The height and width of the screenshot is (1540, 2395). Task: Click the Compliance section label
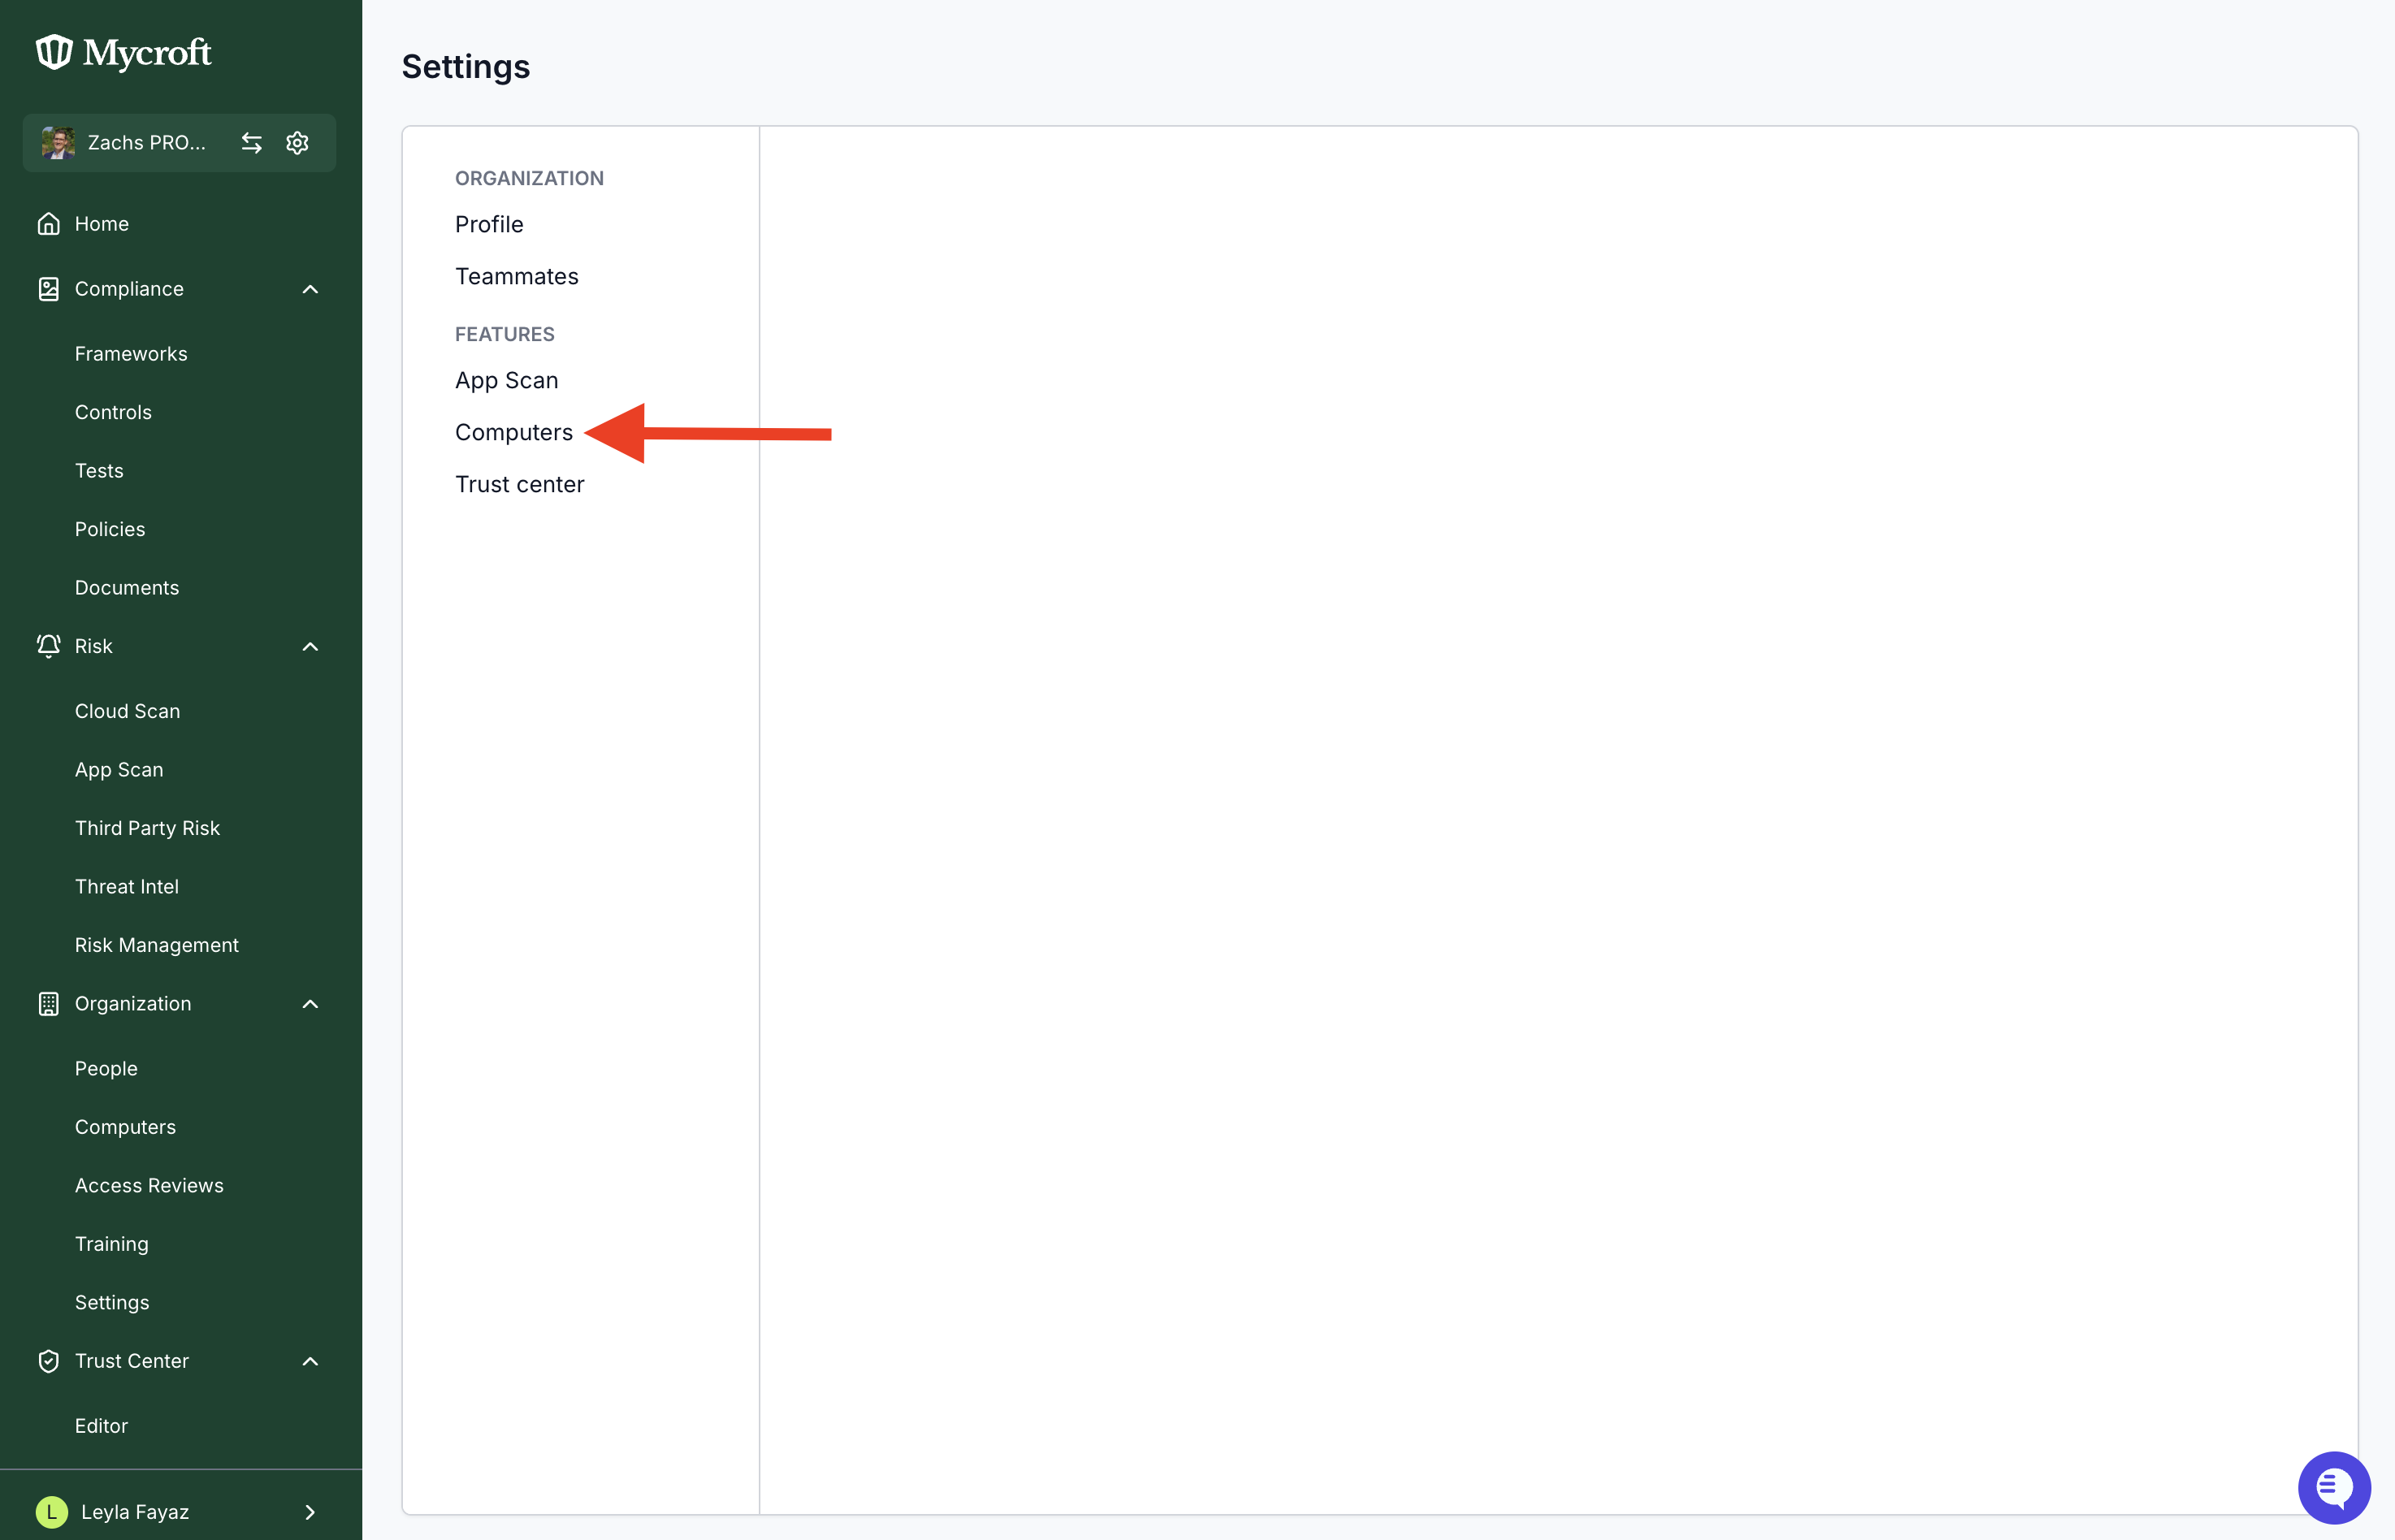129,289
